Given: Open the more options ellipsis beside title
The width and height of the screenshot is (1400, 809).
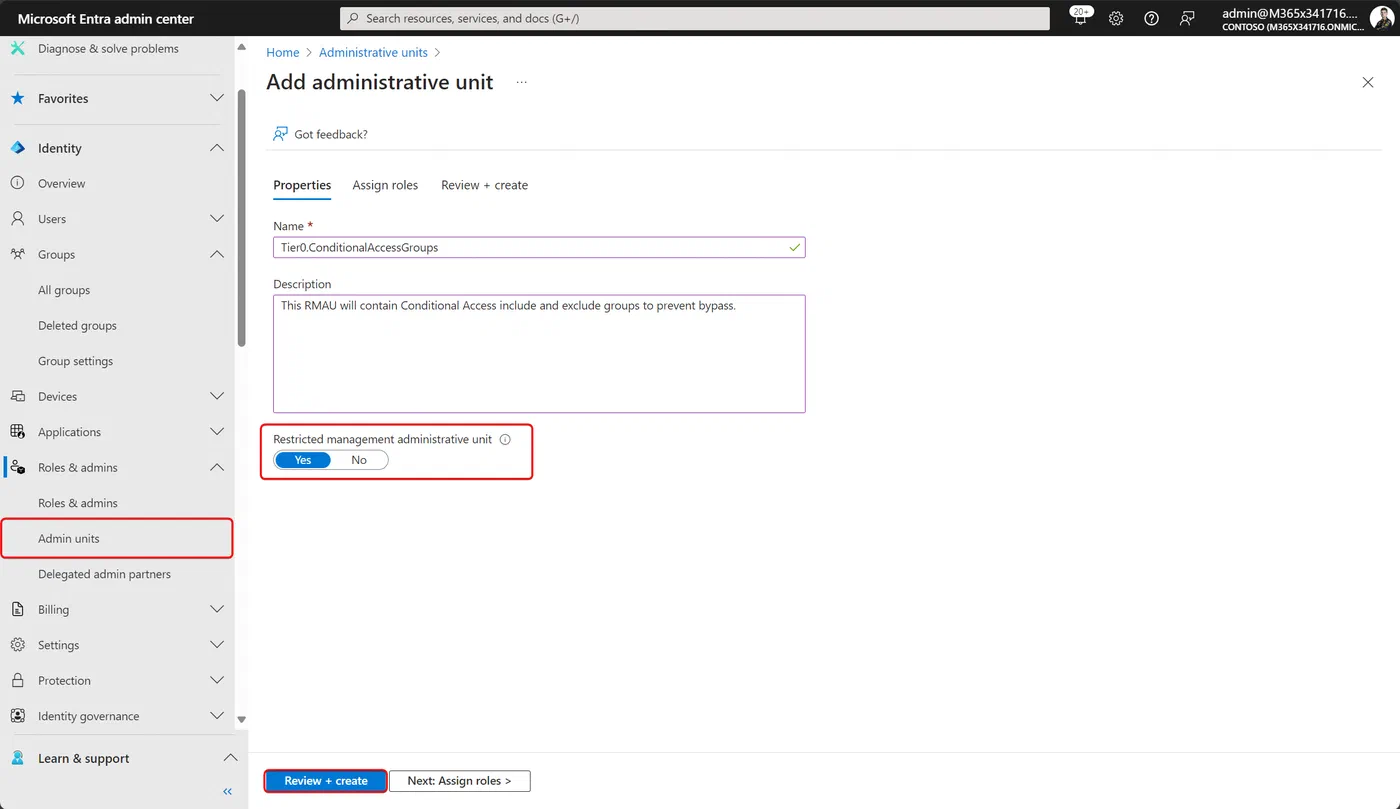Looking at the screenshot, I should click(x=521, y=83).
